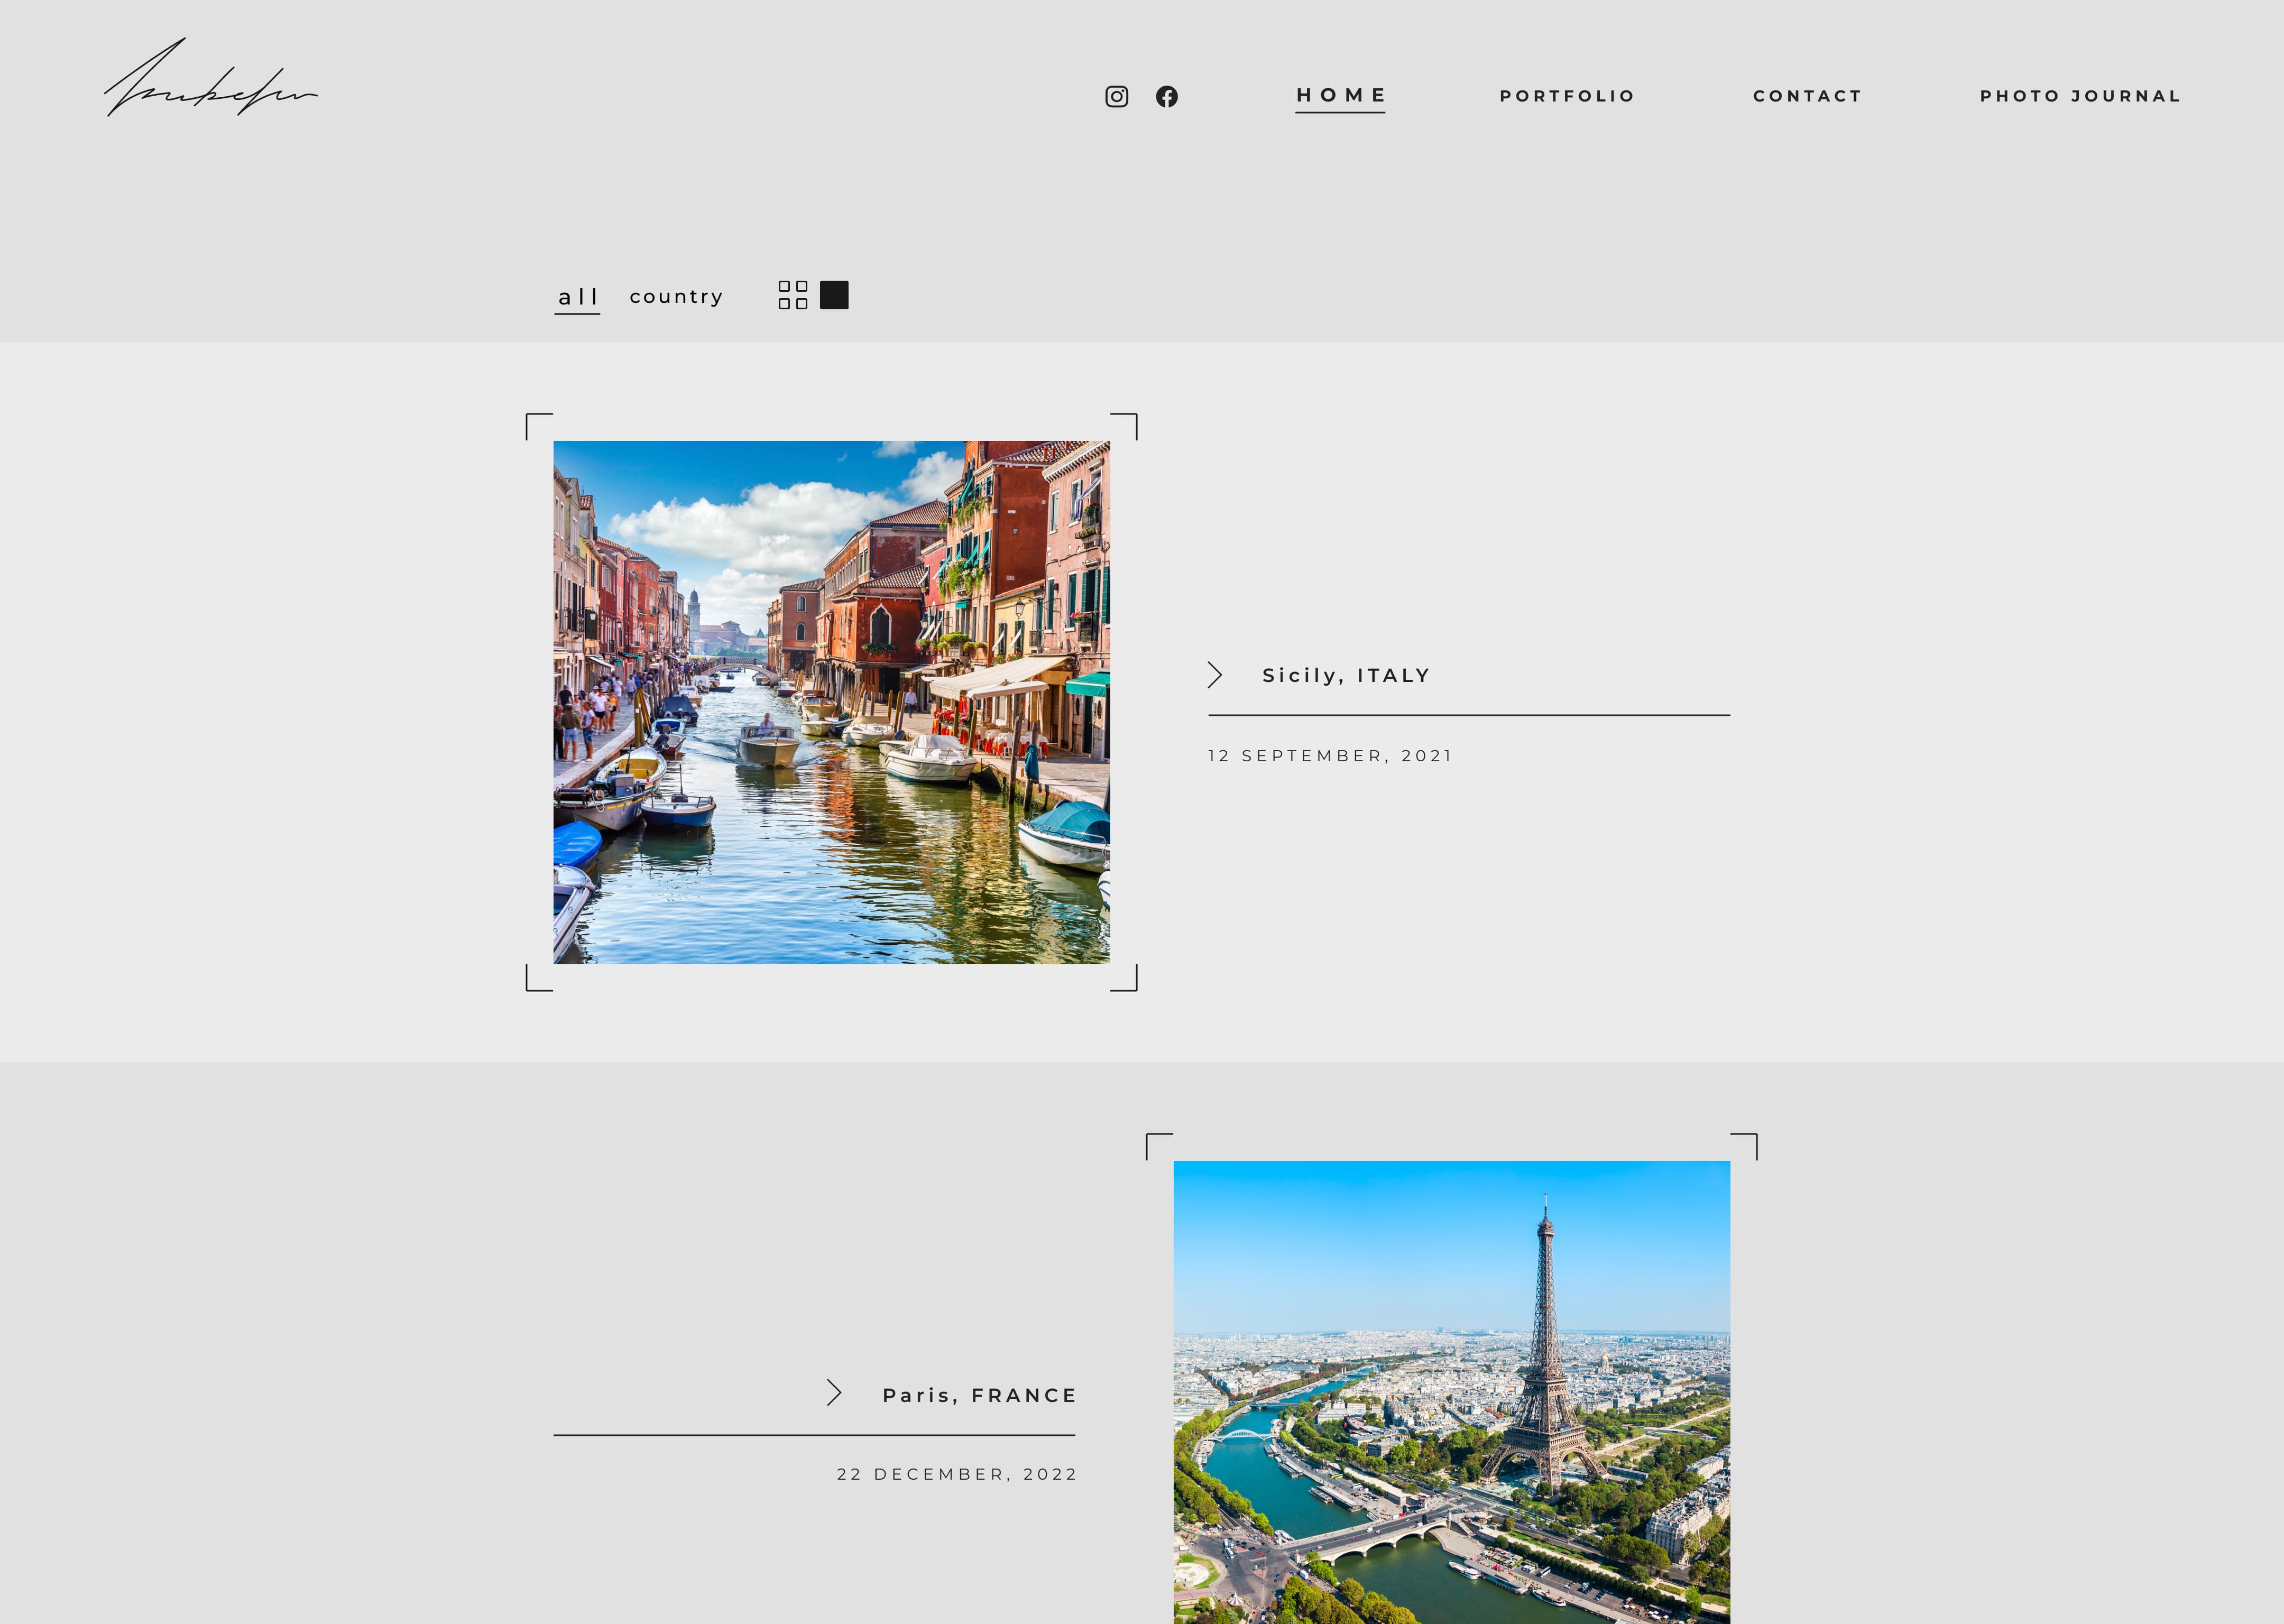This screenshot has height=1624, width=2284.
Task: Click the signature logo
Action: (x=210, y=80)
